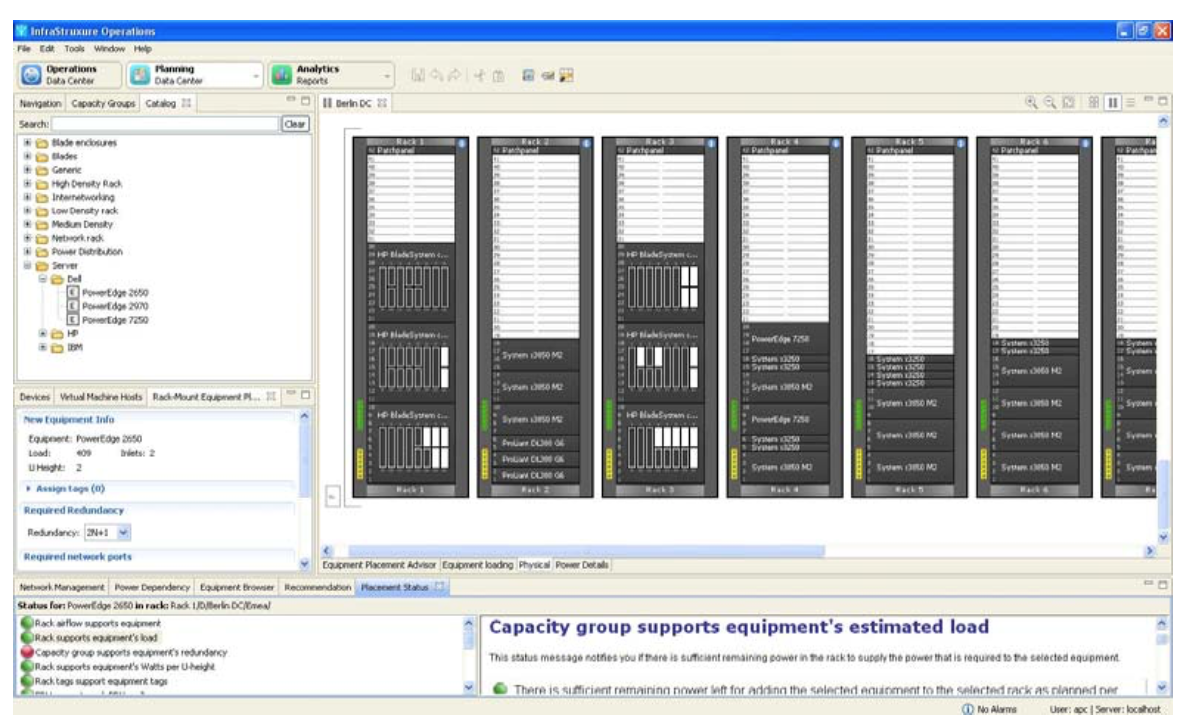Click the Operations Data Center globe icon
The height and width of the screenshot is (728, 1186).
[31, 75]
